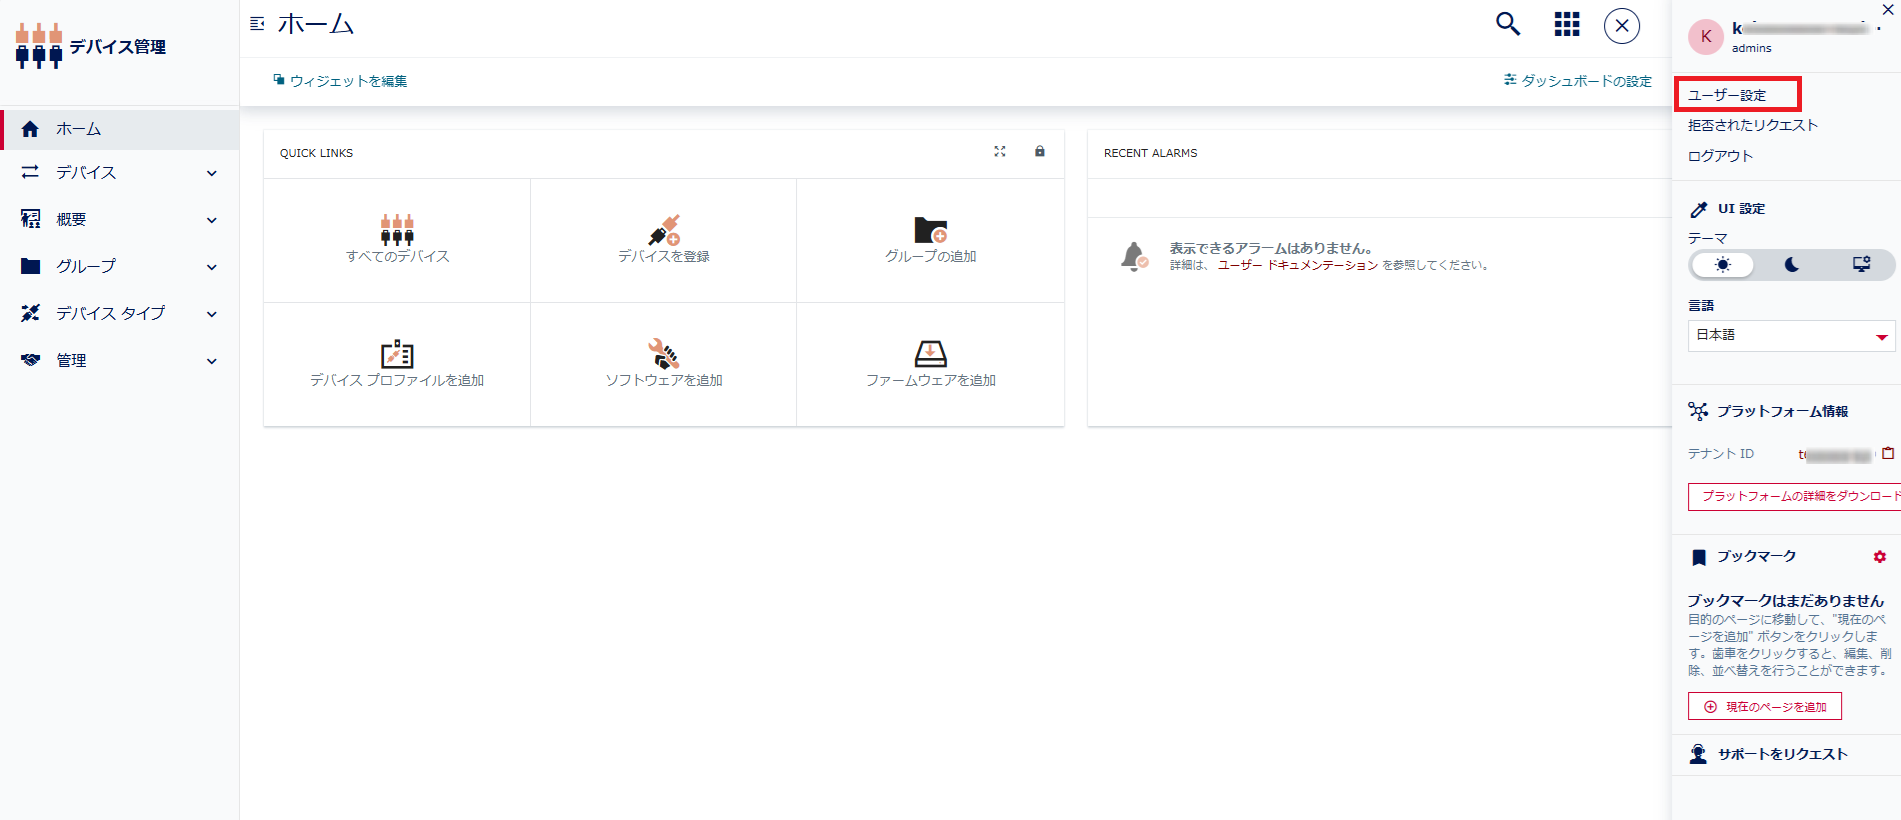Open the 言語 language dropdown
1901x820 pixels.
(1791, 336)
